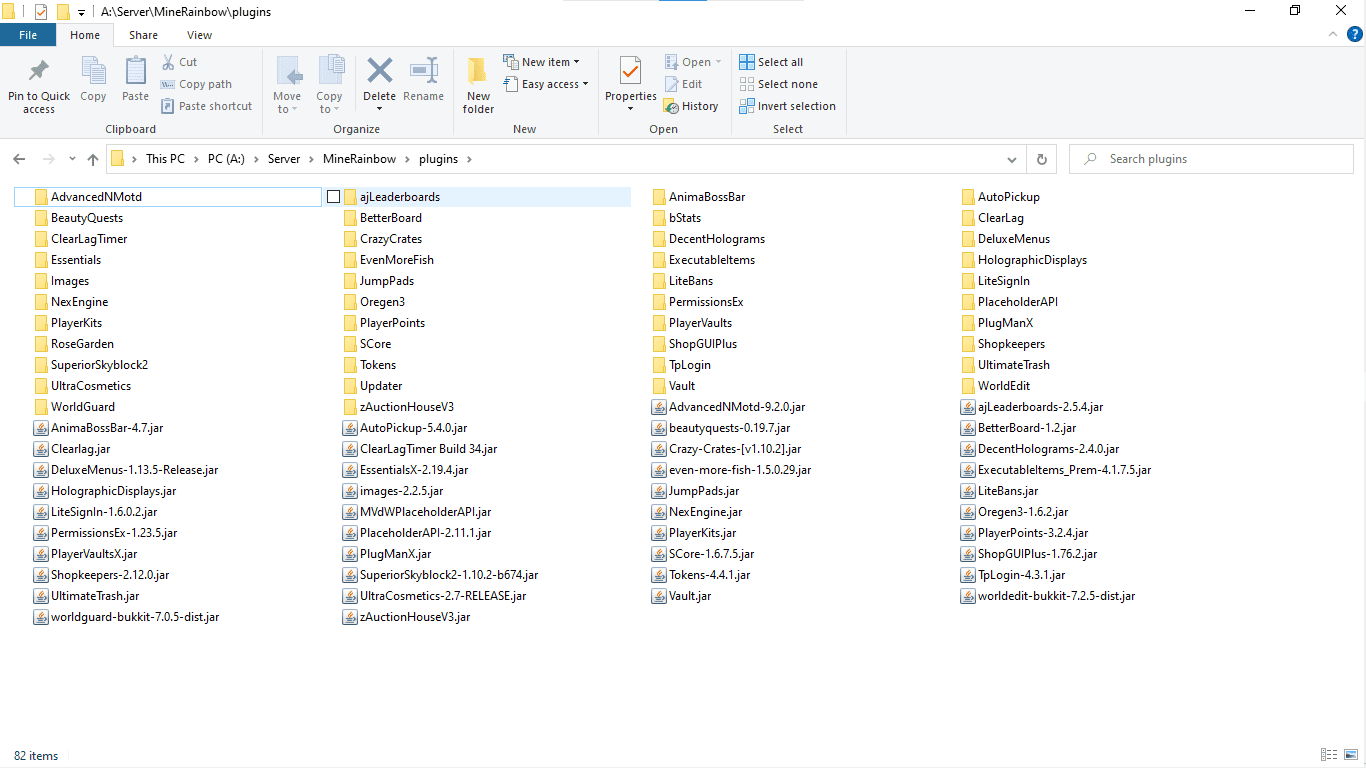Select the PlugManX.jar file icon
Viewport: 1366px width, 768px height.
350,554
